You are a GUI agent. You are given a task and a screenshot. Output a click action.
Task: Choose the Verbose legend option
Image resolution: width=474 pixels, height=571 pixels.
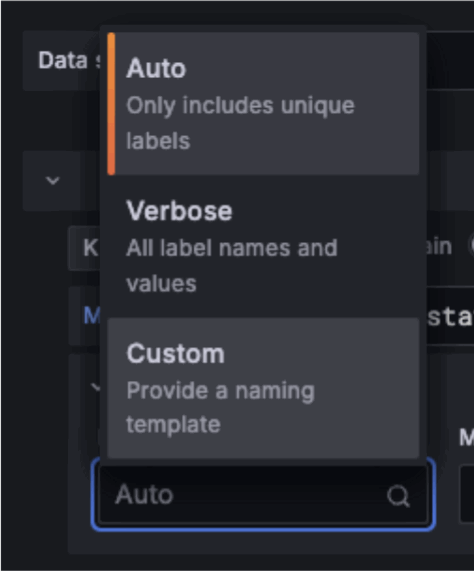coord(263,246)
